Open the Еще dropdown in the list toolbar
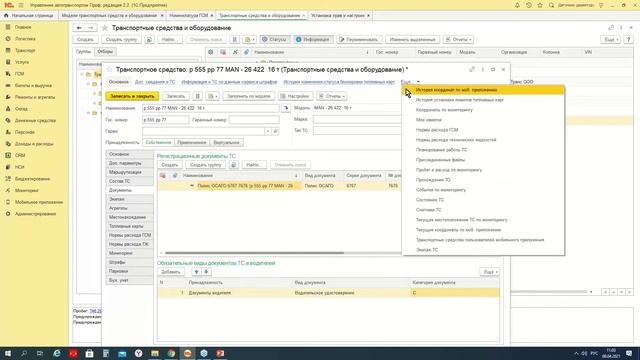This screenshot has width=640, height=360. tap(611, 40)
